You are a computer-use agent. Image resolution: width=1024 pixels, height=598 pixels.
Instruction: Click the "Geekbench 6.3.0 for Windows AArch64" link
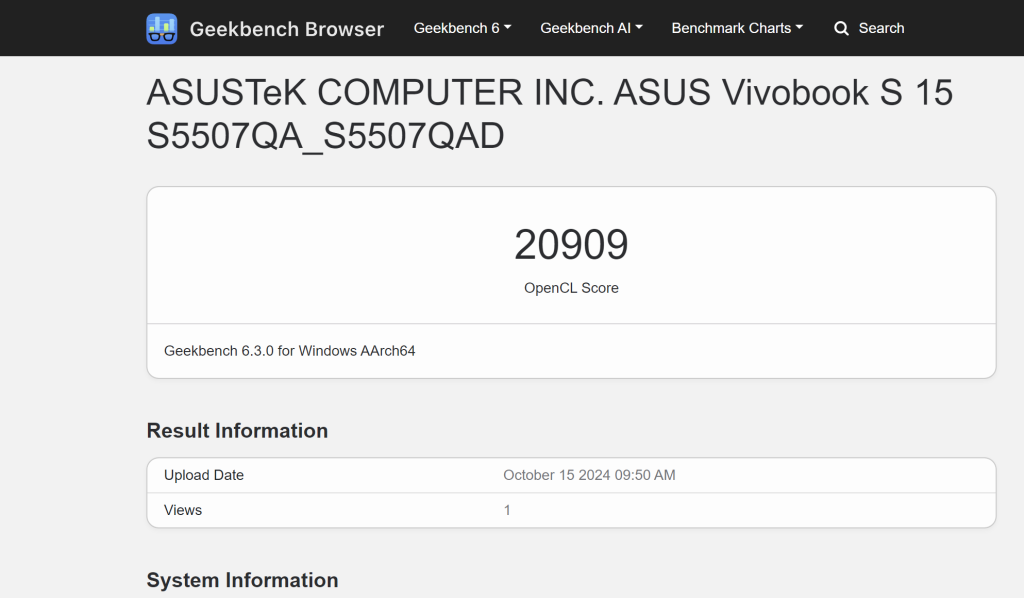click(x=290, y=351)
